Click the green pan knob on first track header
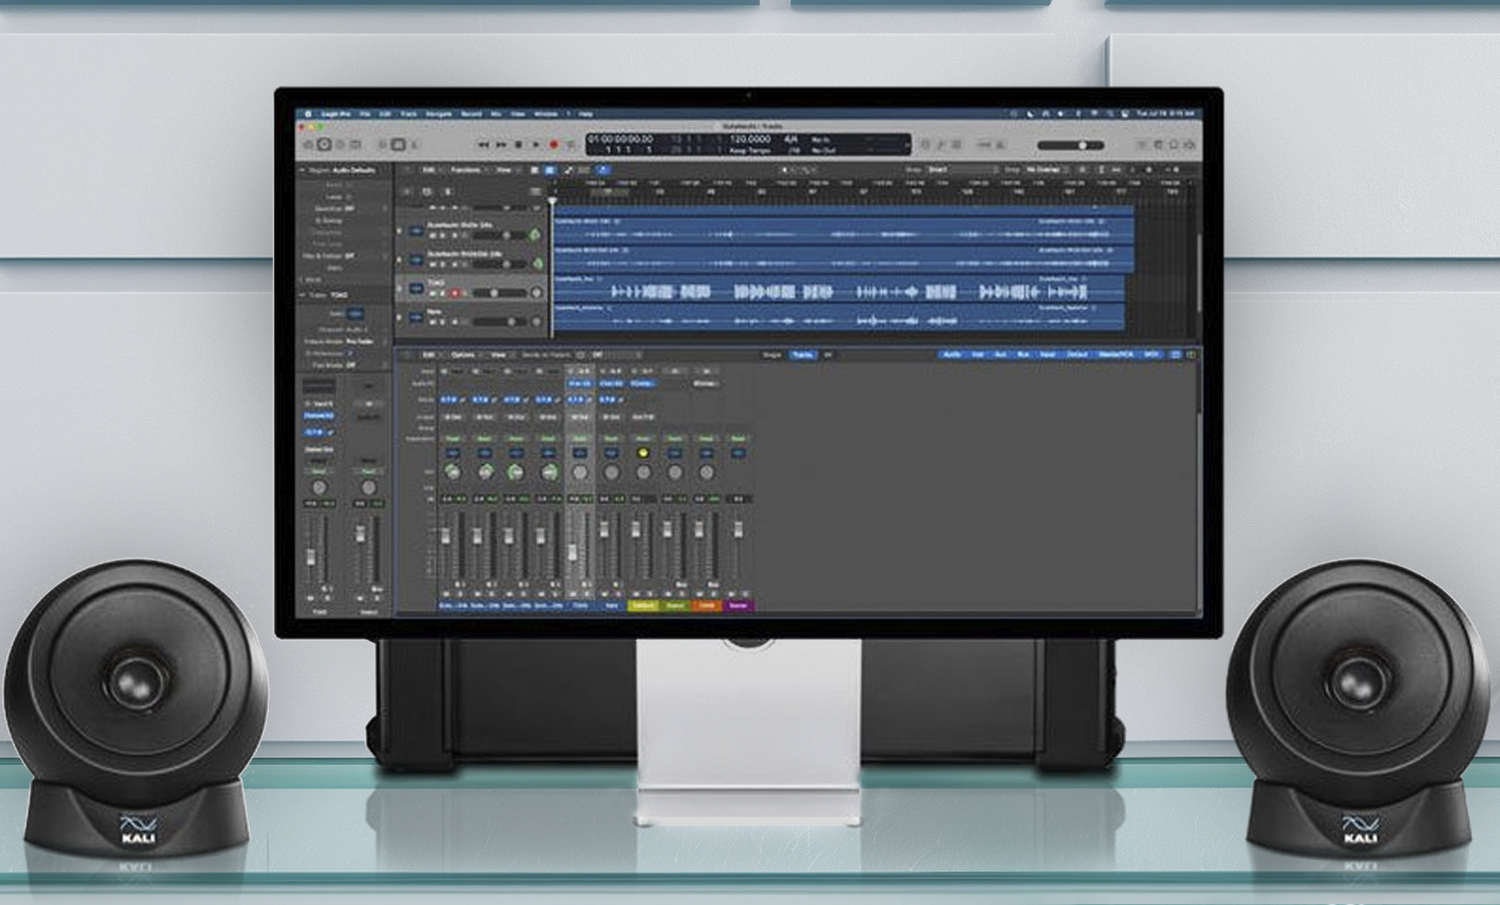Viewport: 1500px width, 905px height. [534, 235]
